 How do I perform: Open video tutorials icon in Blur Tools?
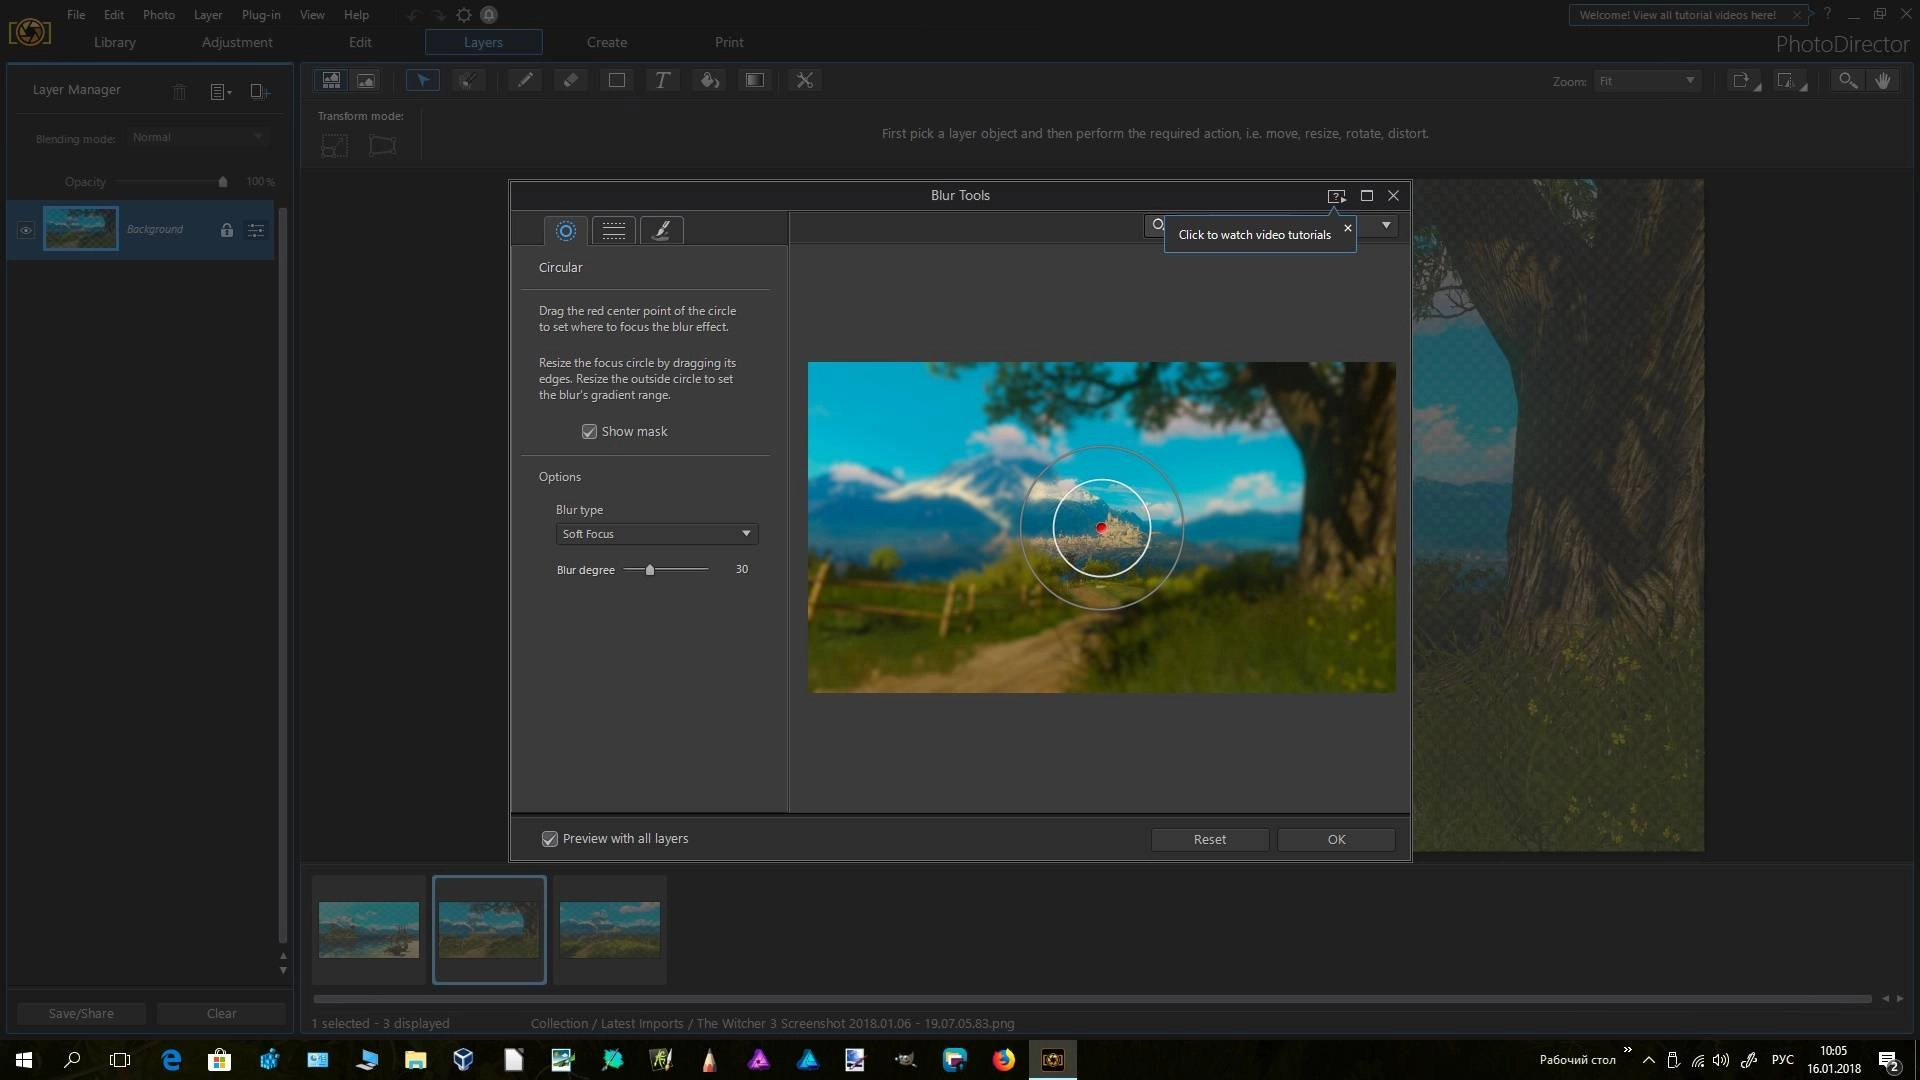tap(1336, 196)
